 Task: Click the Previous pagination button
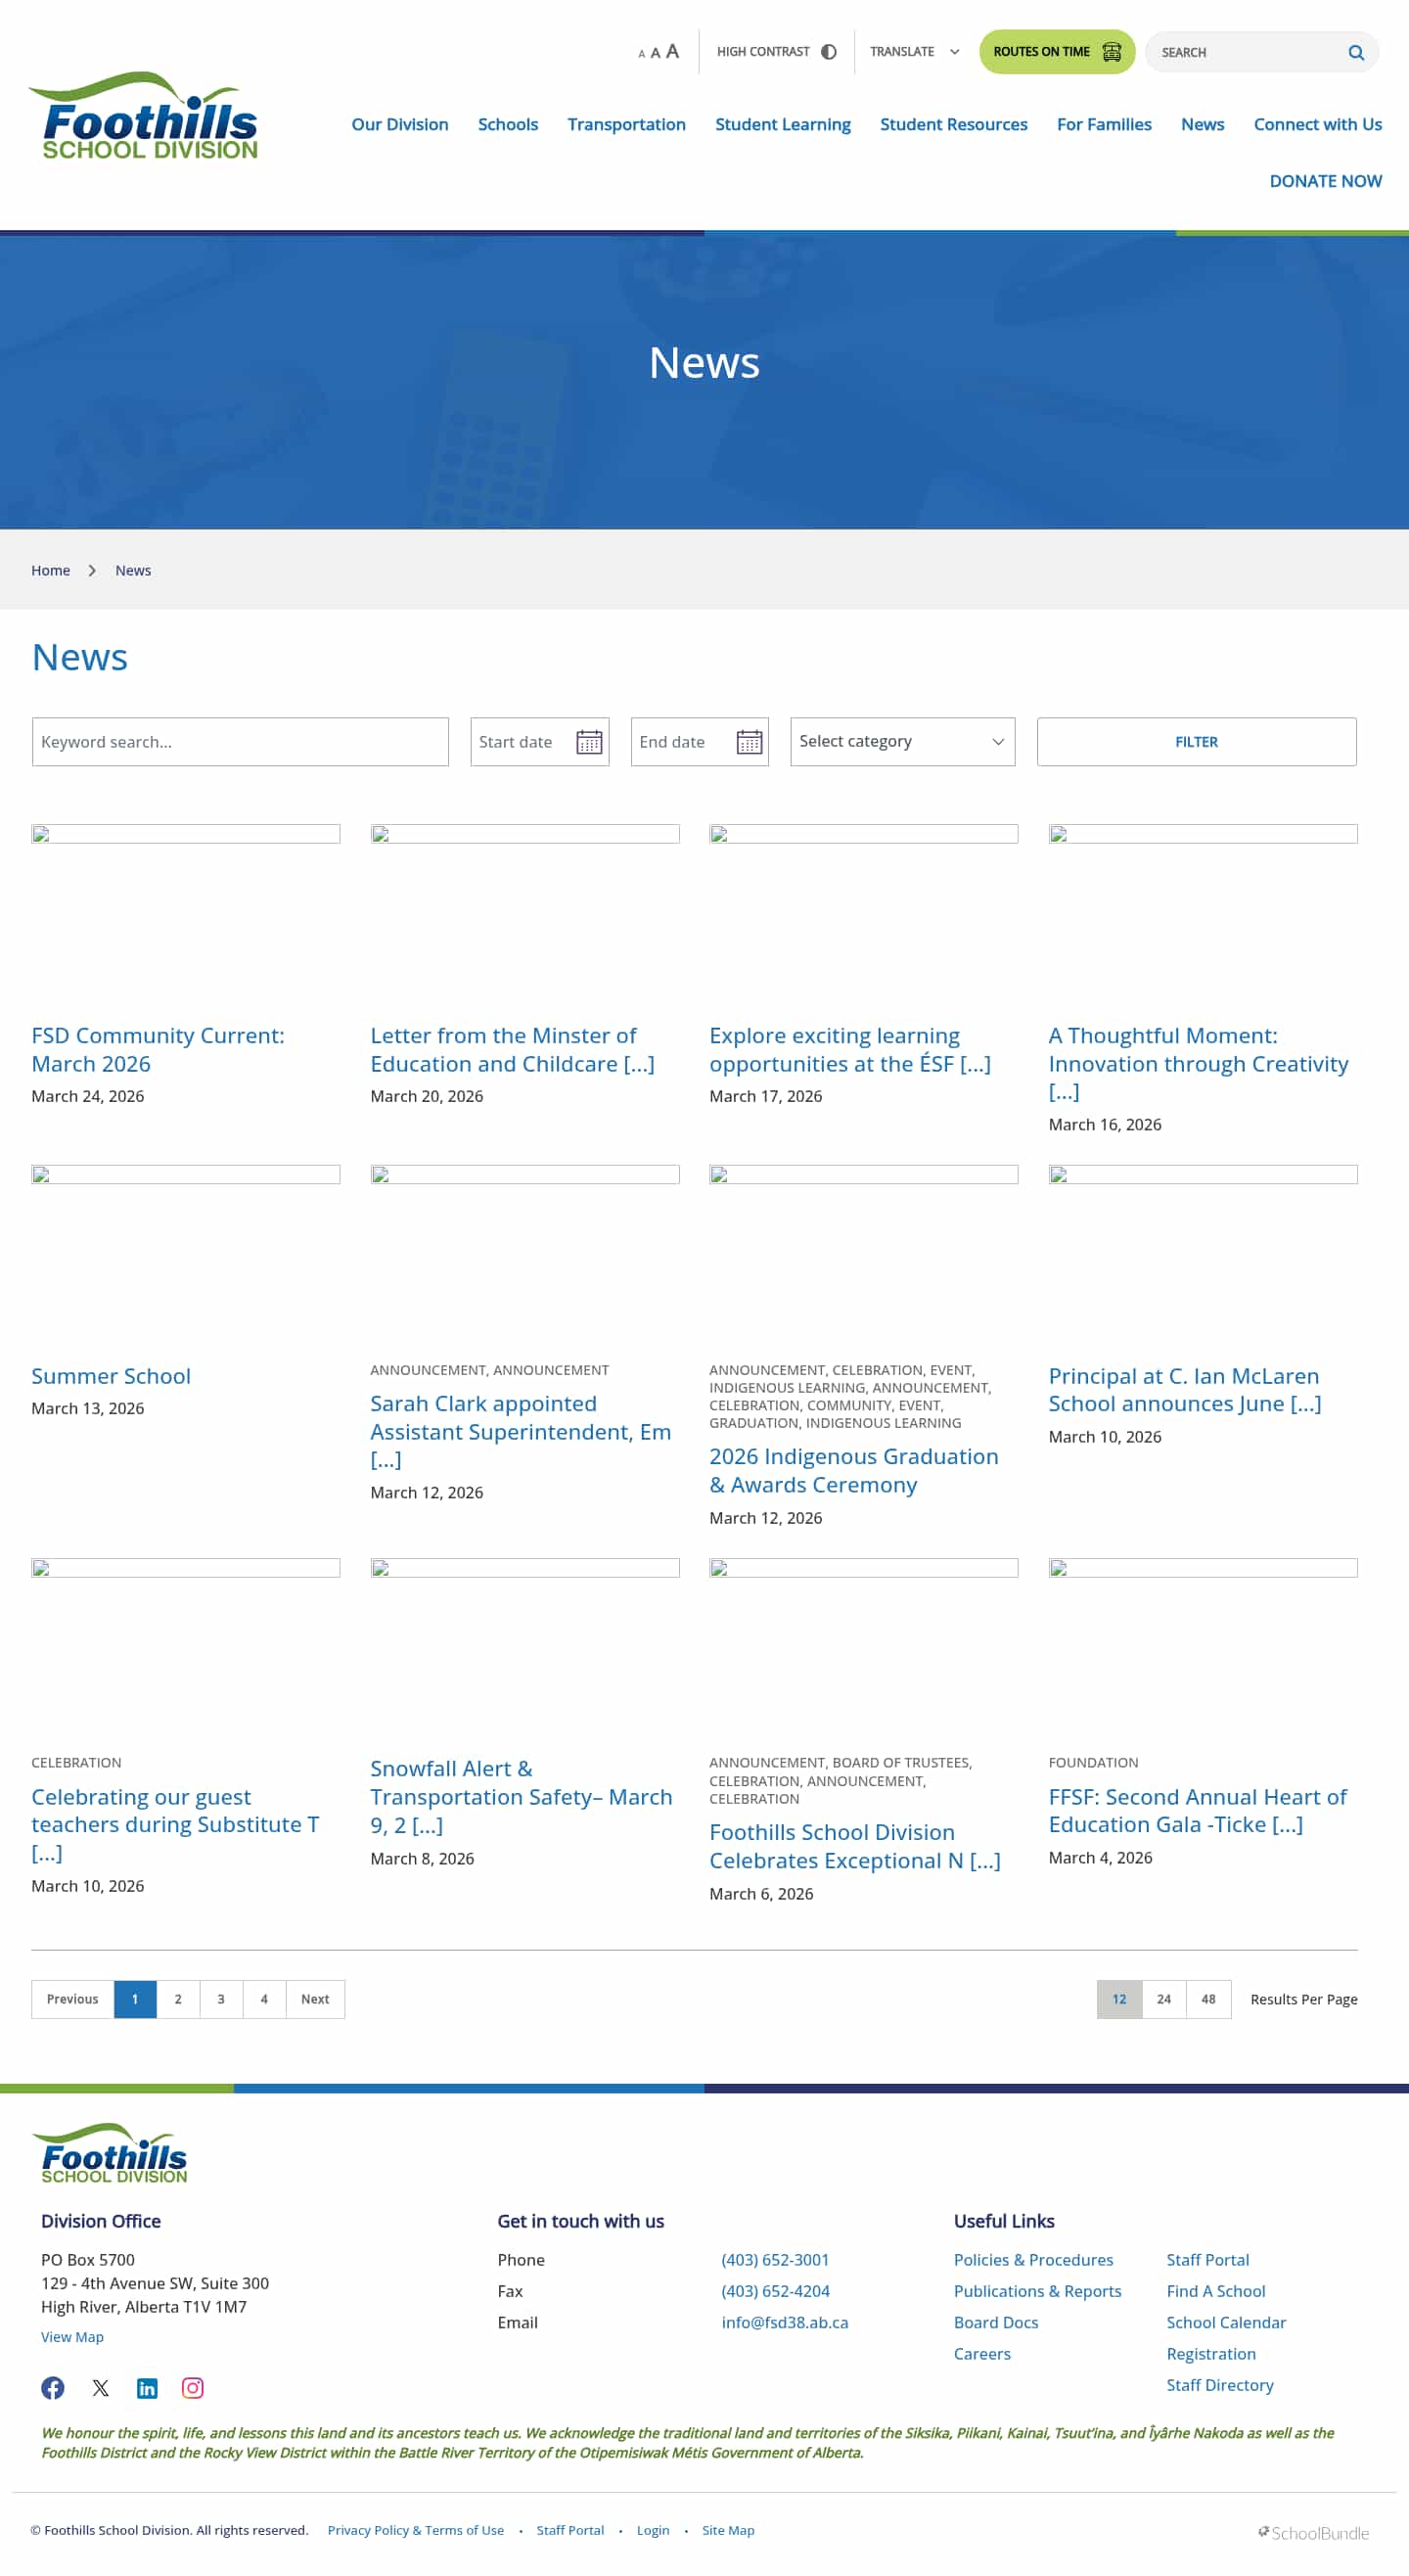pyautogui.click(x=72, y=1998)
